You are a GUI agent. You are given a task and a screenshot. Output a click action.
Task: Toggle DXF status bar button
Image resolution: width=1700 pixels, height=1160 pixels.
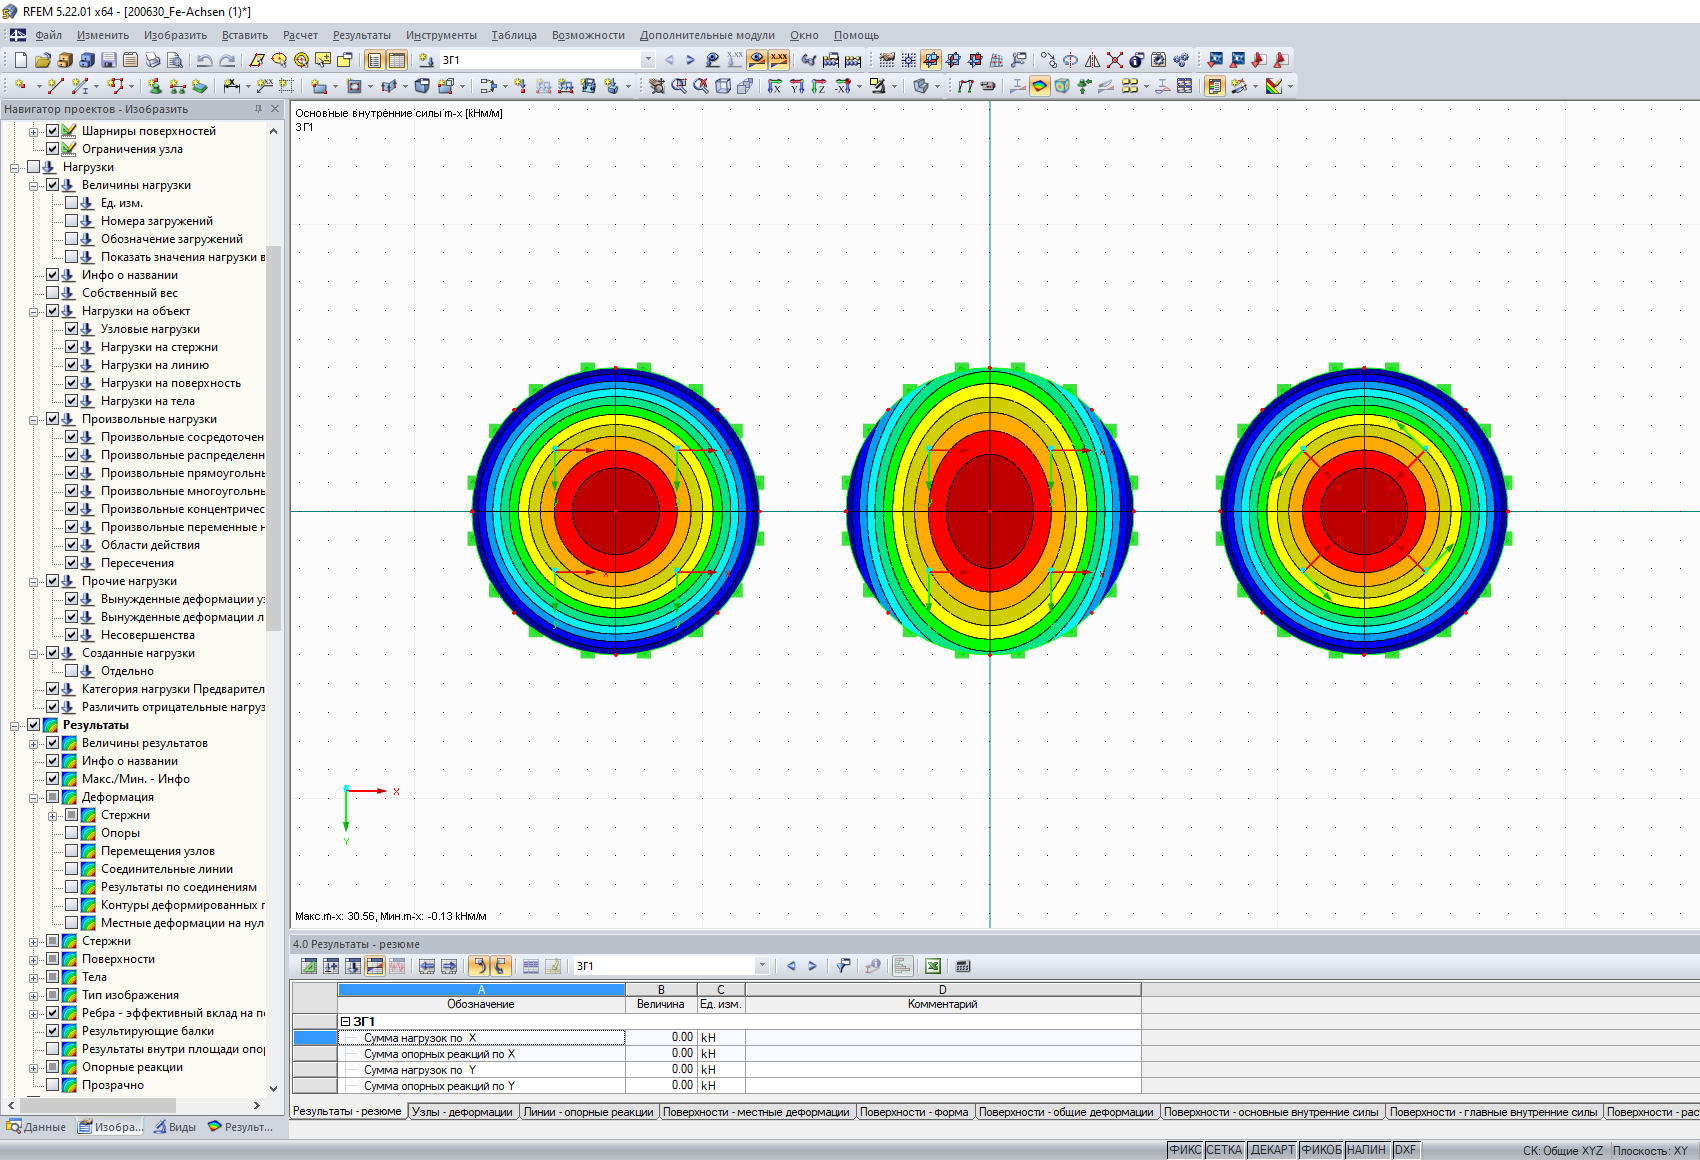click(1405, 1150)
